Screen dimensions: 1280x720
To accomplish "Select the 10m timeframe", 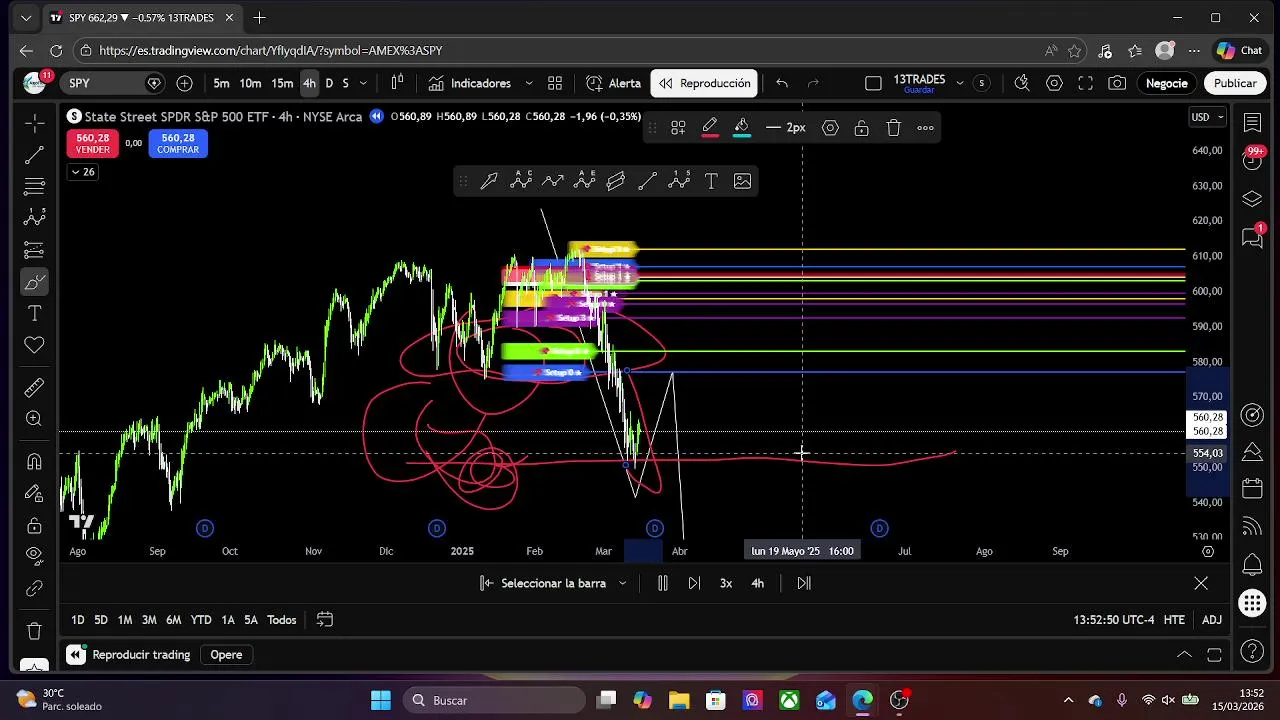I will (250, 83).
